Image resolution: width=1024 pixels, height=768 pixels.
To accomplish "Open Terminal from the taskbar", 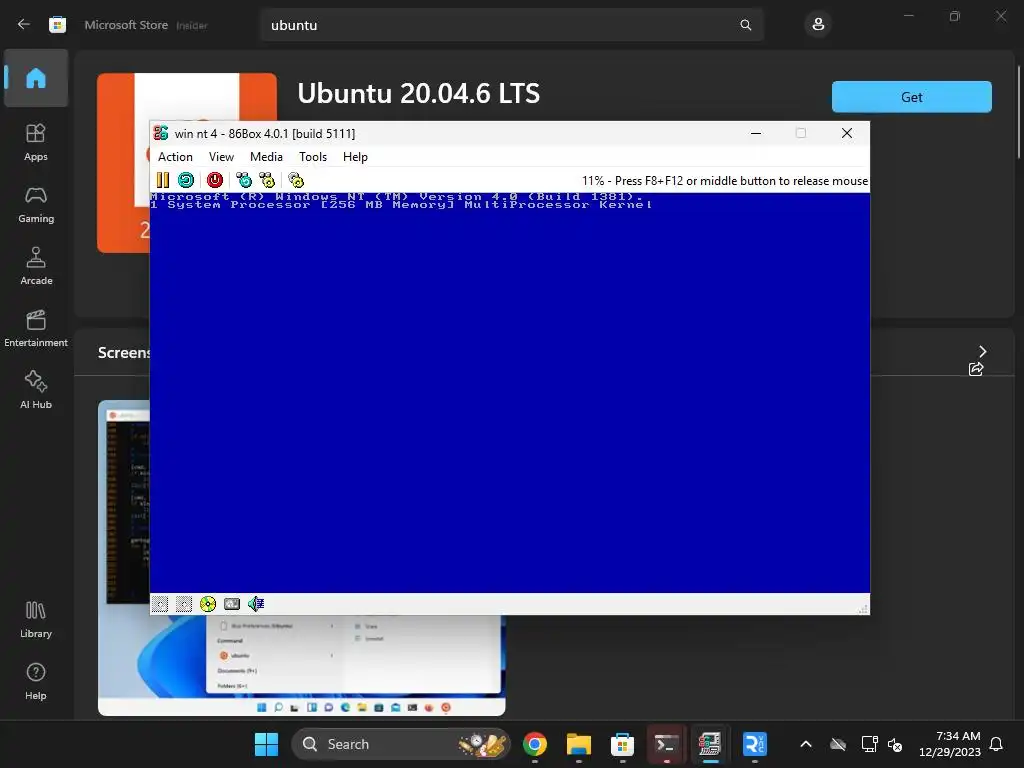I will click(666, 744).
